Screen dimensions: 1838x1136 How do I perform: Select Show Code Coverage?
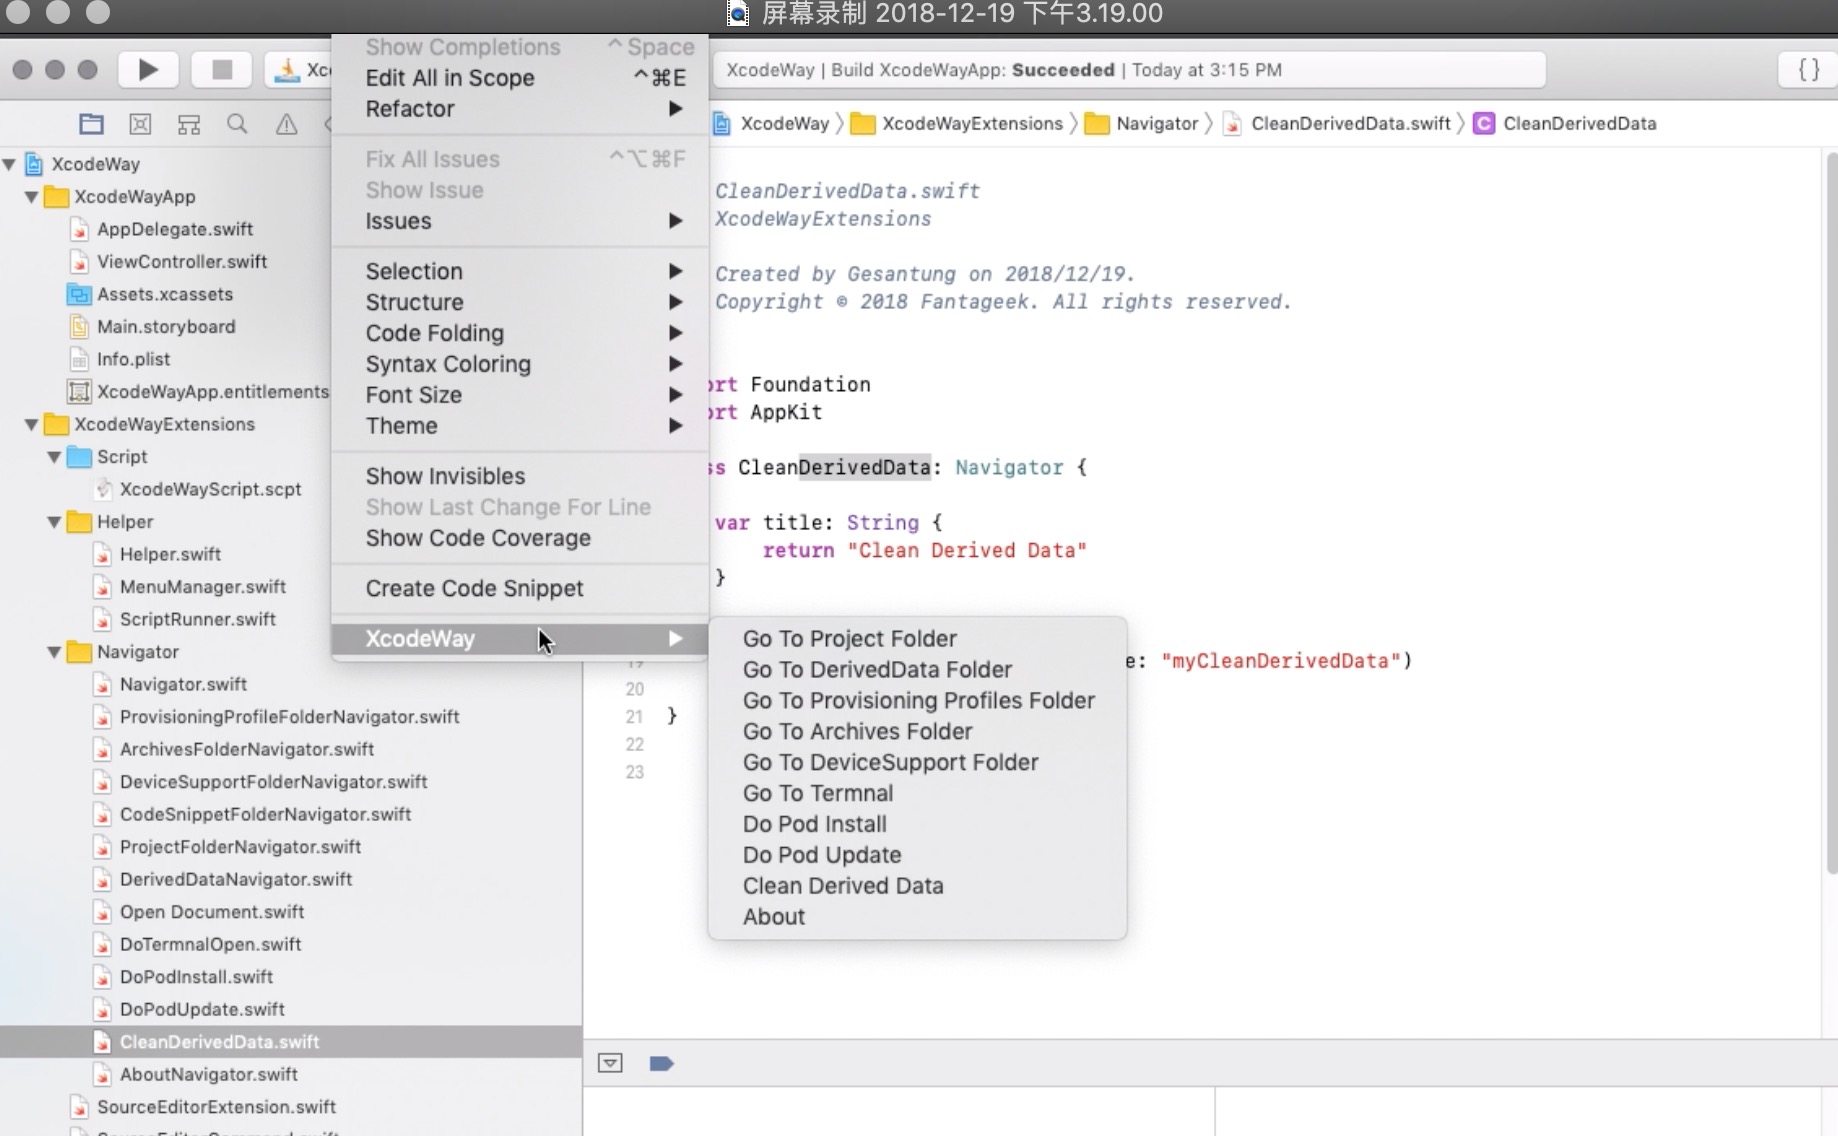[520, 538]
